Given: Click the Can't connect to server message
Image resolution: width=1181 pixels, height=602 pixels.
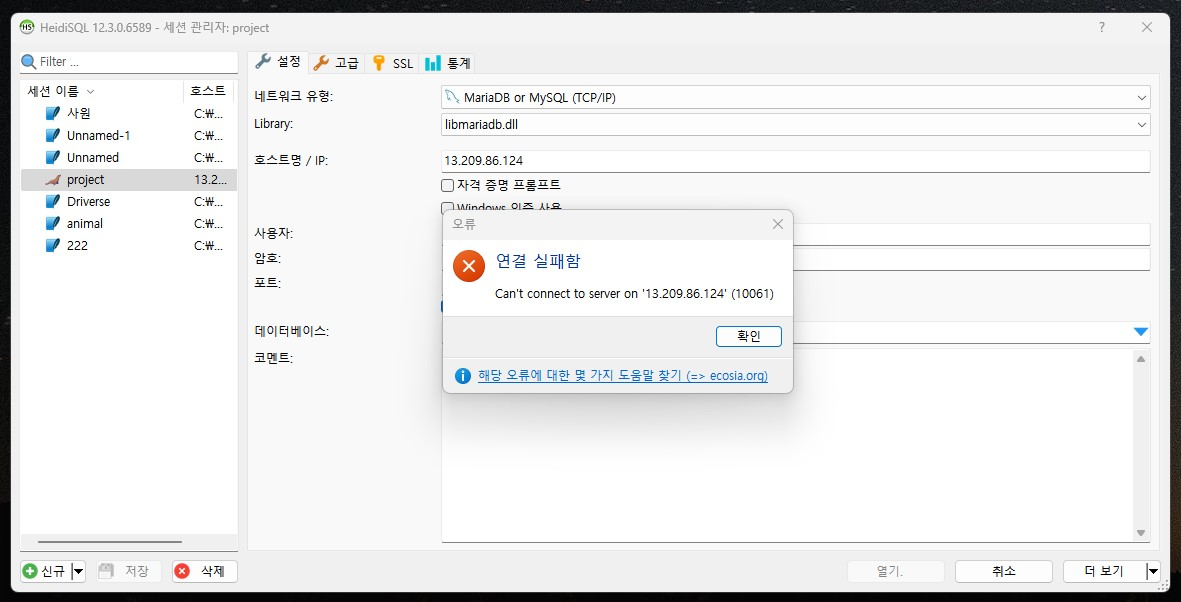Looking at the screenshot, I should coord(634,293).
